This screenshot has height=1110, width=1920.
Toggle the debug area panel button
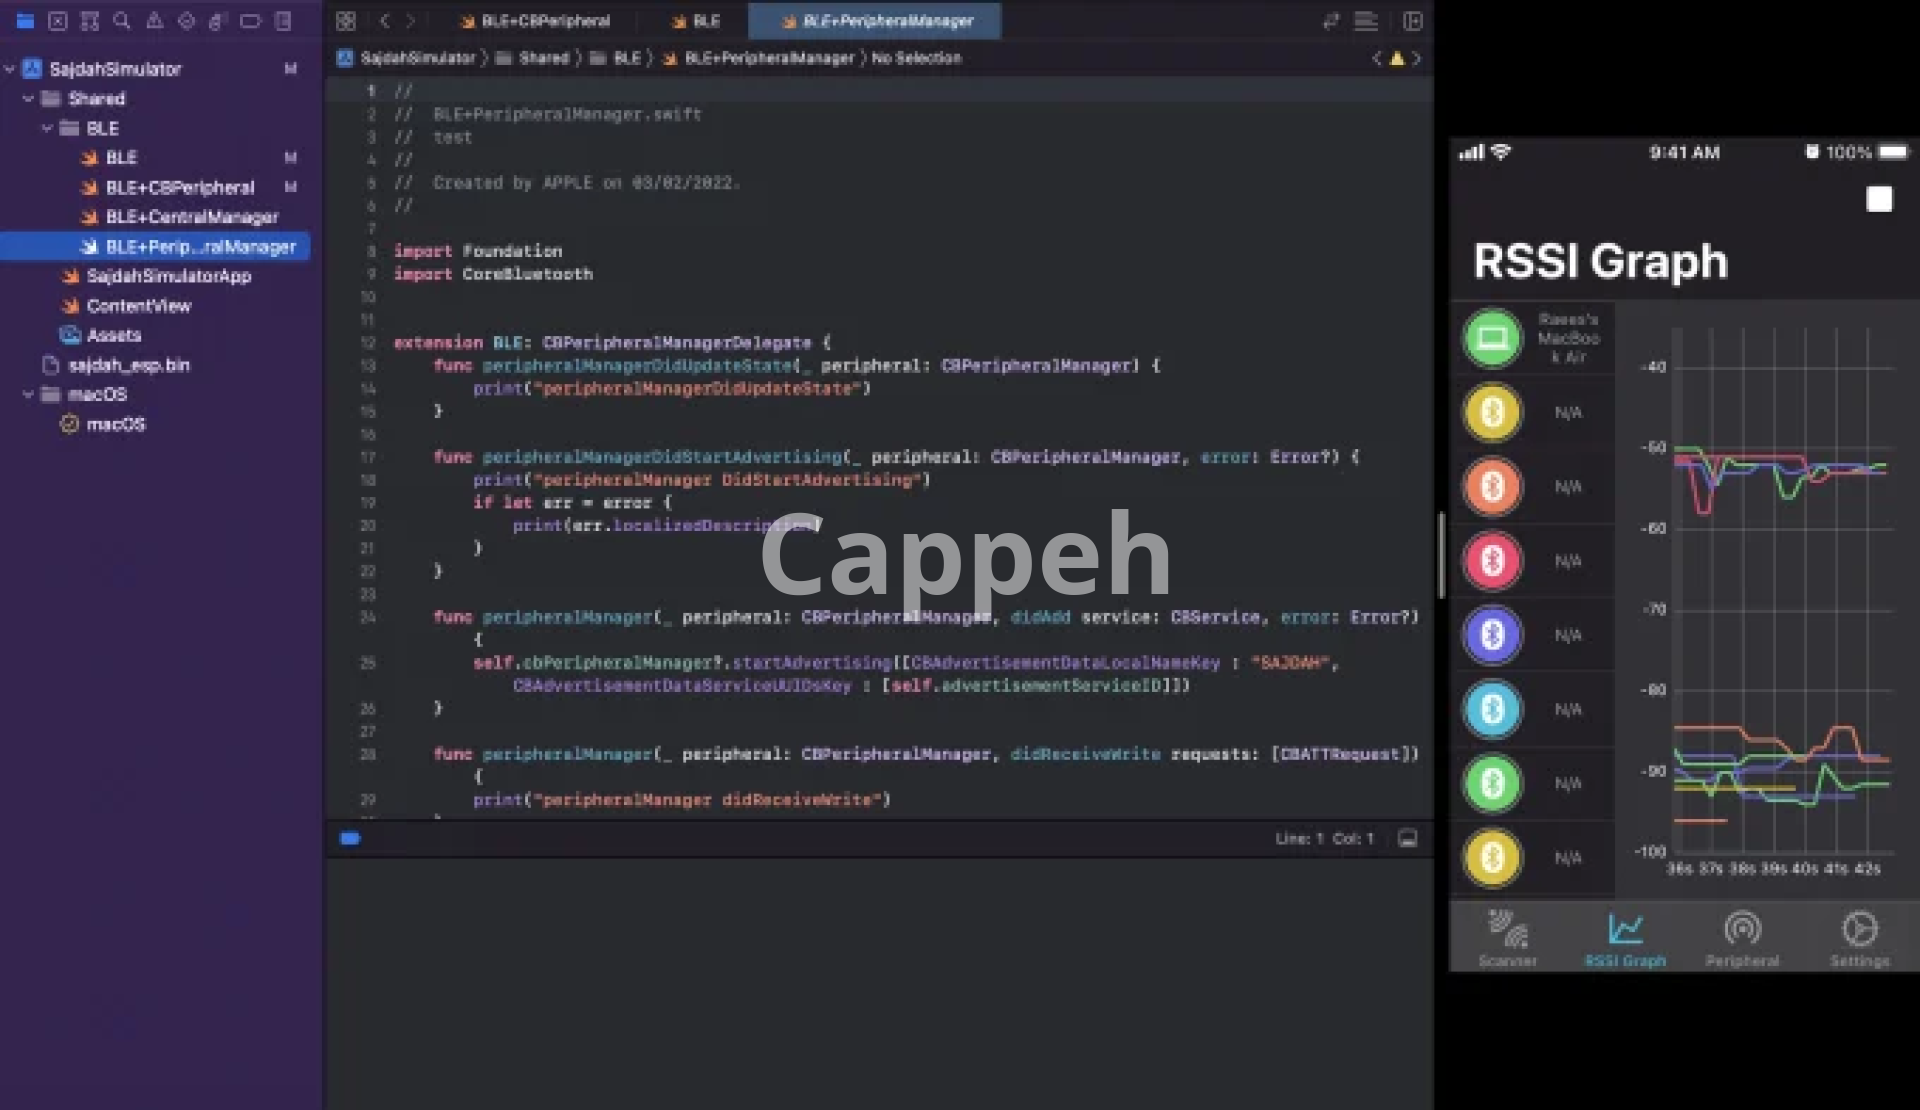coord(1407,838)
